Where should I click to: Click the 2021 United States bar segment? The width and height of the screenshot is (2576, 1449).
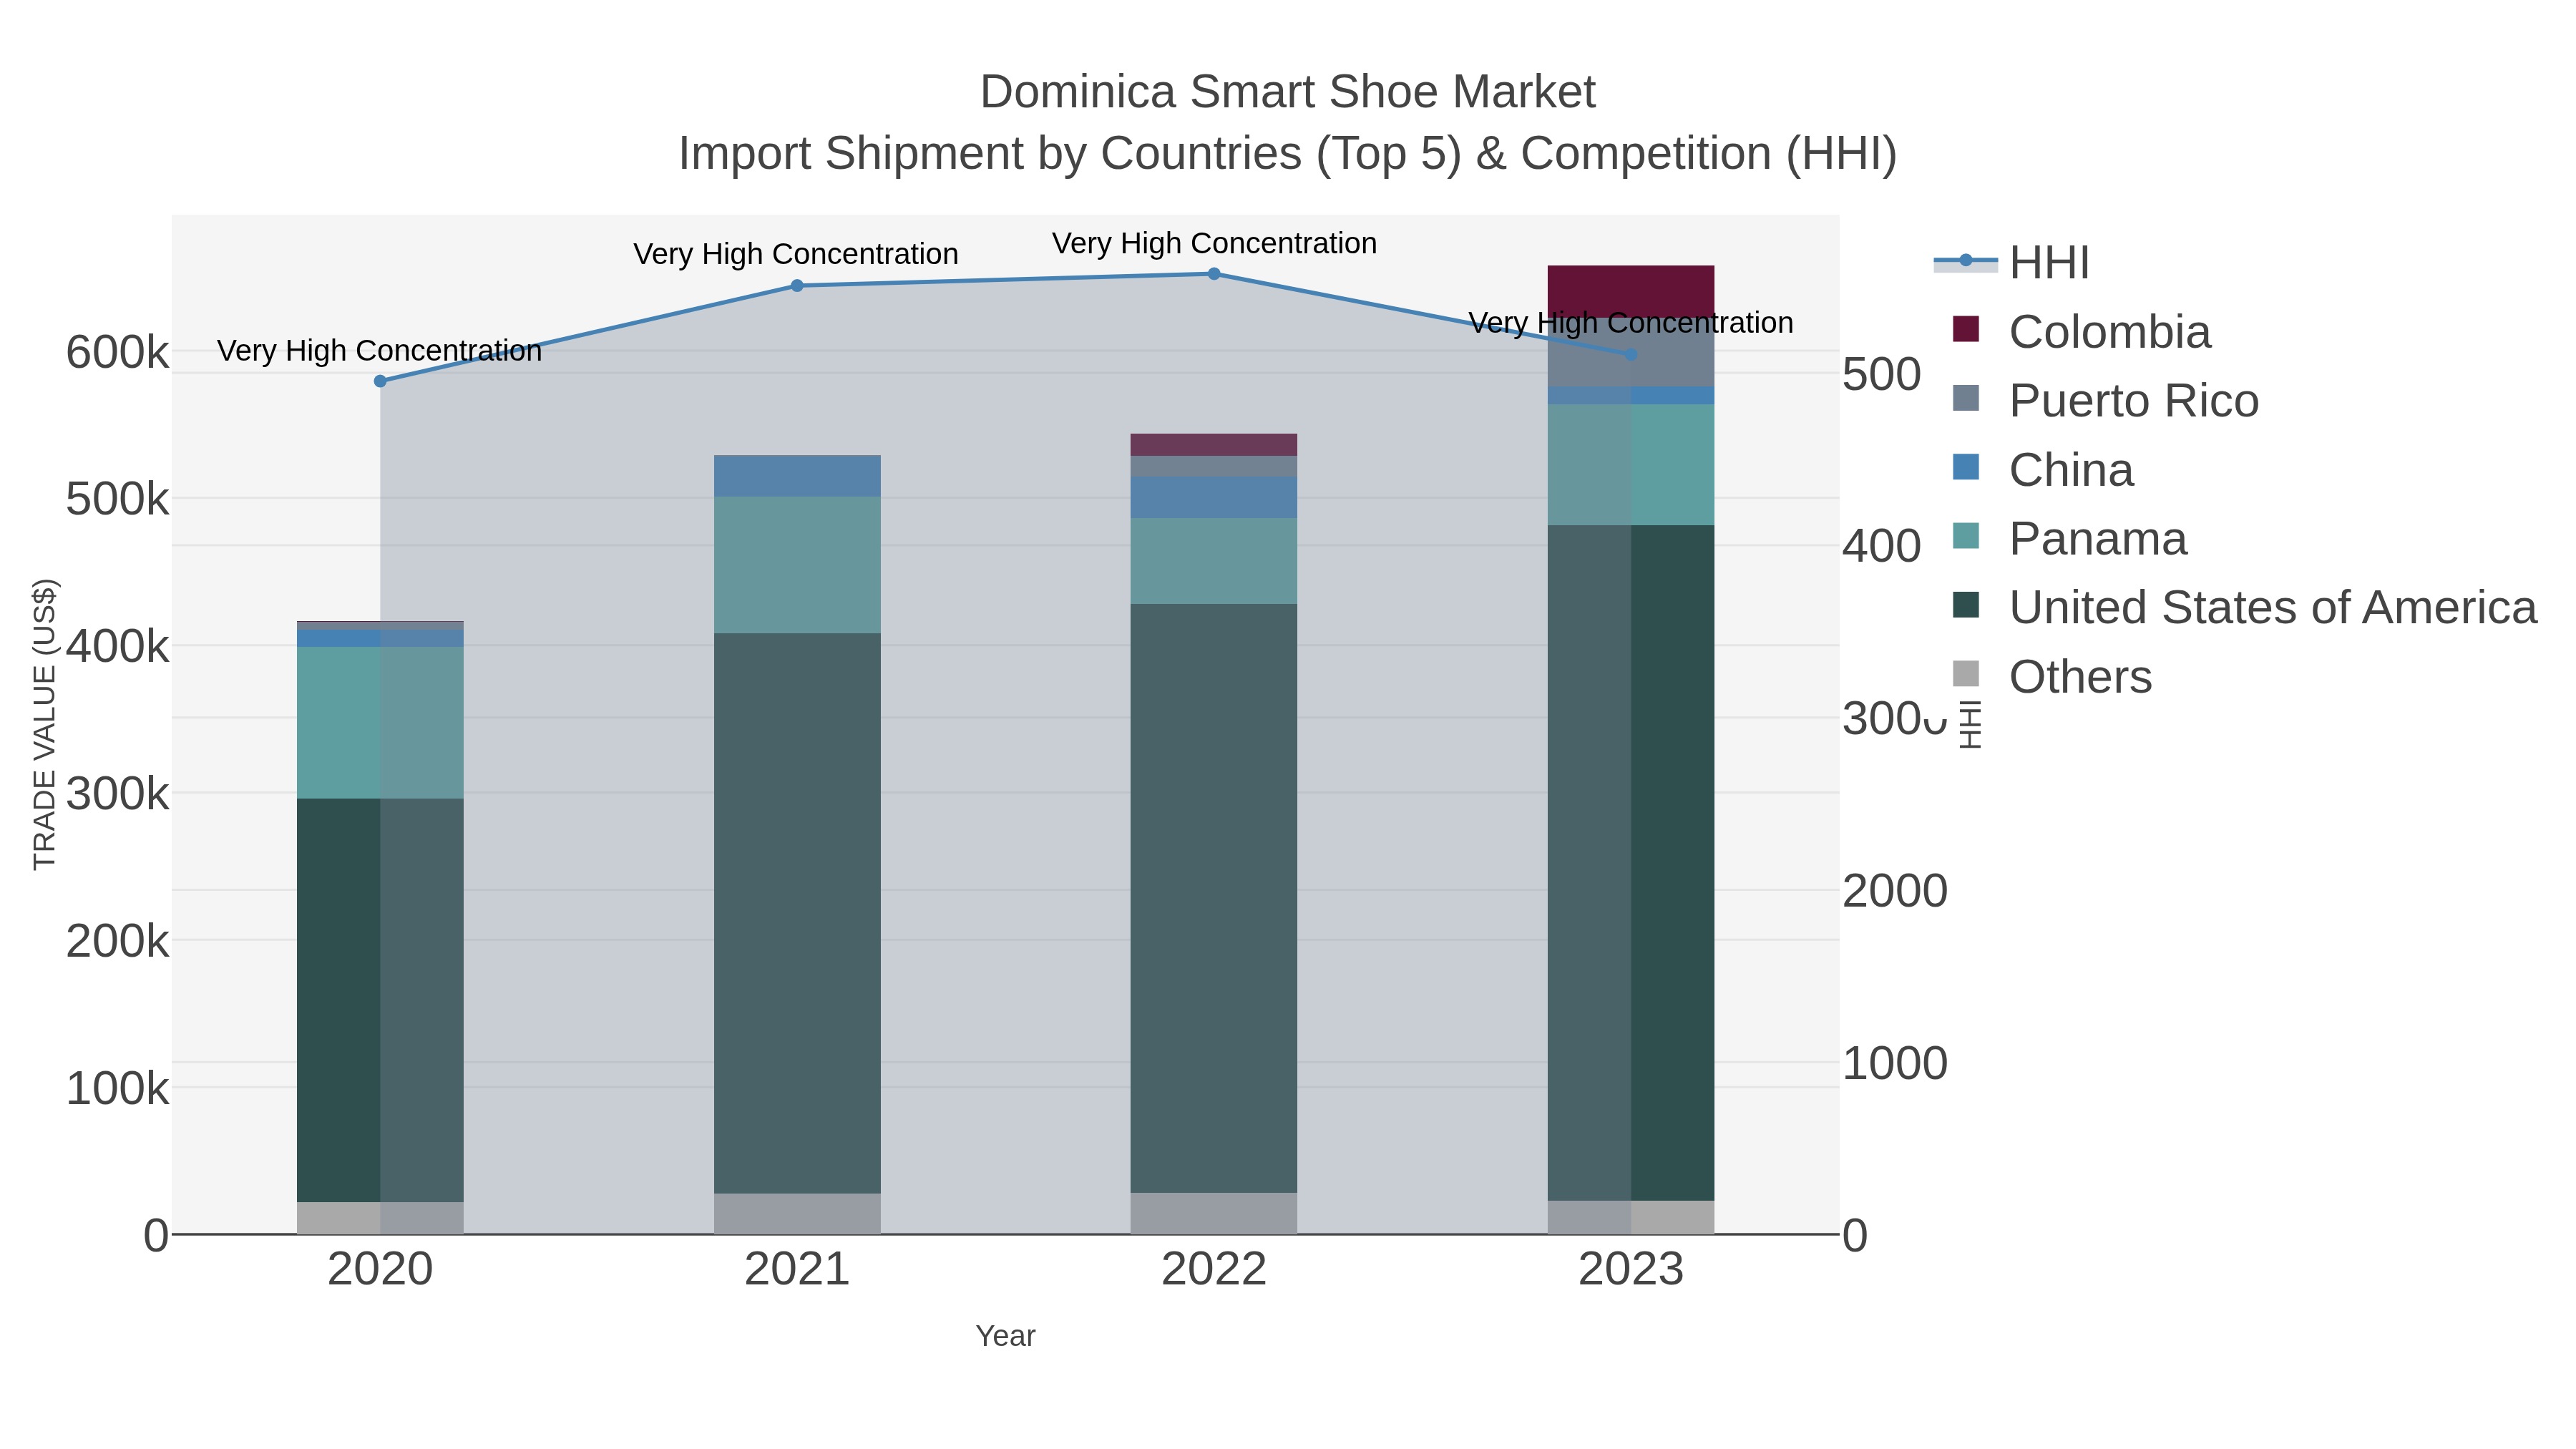click(797, 913)
